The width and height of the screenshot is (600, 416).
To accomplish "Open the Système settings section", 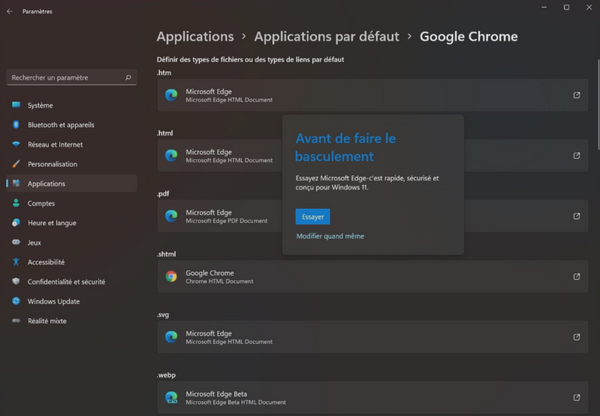I will [40, 106].
